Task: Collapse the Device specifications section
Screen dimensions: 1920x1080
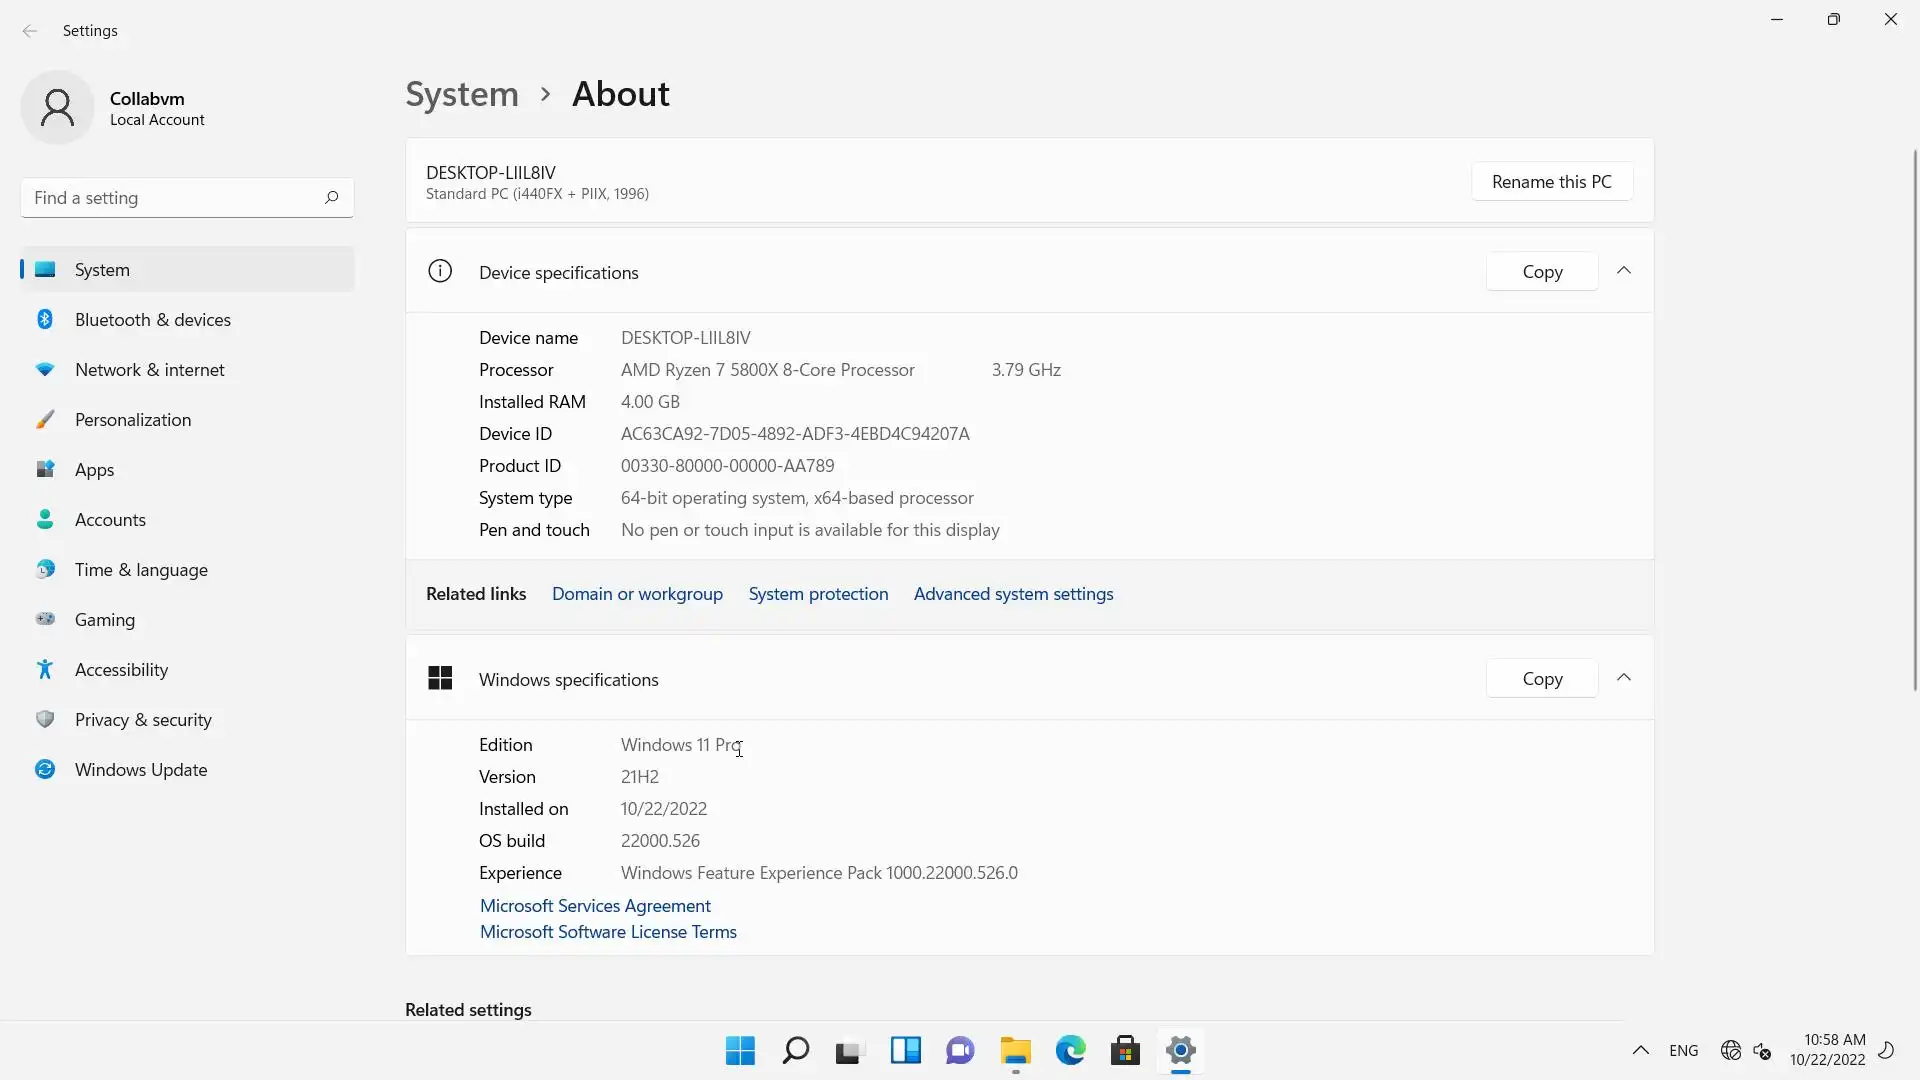Action: 1624,272
